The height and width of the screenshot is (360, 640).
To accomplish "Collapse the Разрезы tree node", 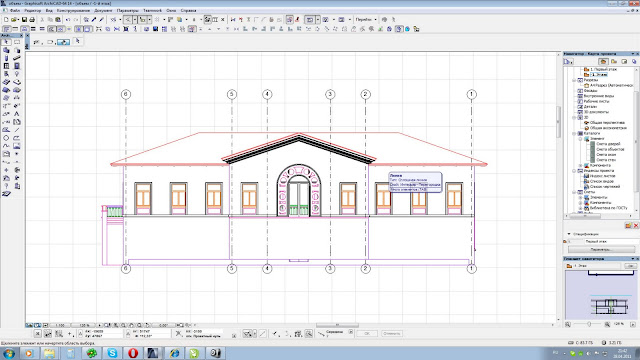I will 575,80.
